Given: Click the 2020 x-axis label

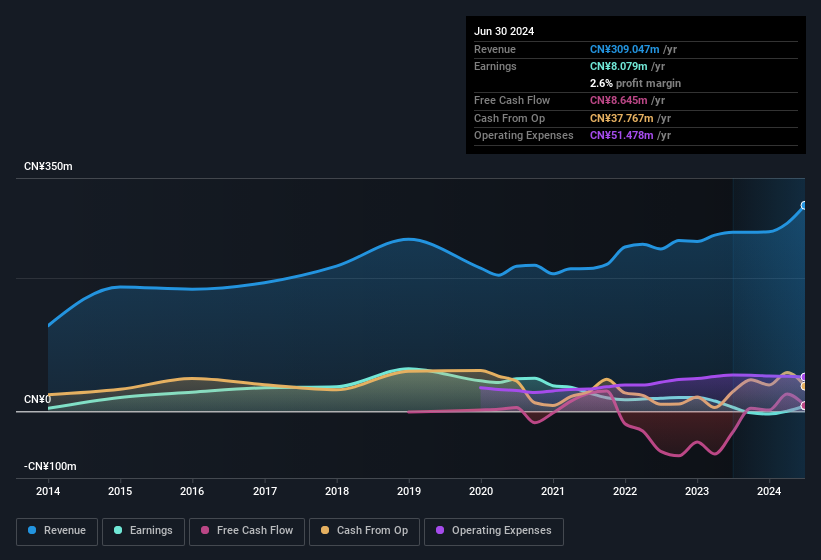Looking at the screenshot, I should point(481,491).
